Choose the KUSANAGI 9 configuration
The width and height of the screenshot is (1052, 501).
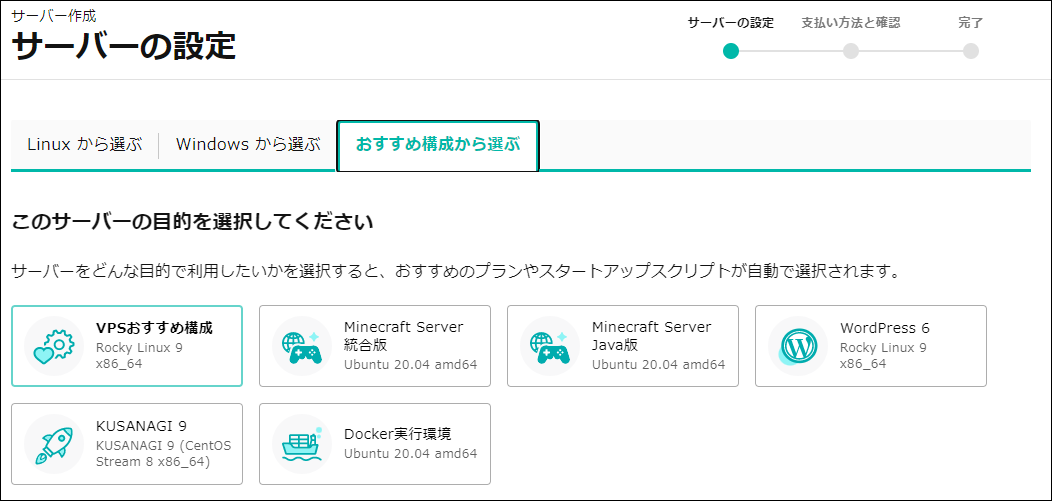[x=141, y=425]
